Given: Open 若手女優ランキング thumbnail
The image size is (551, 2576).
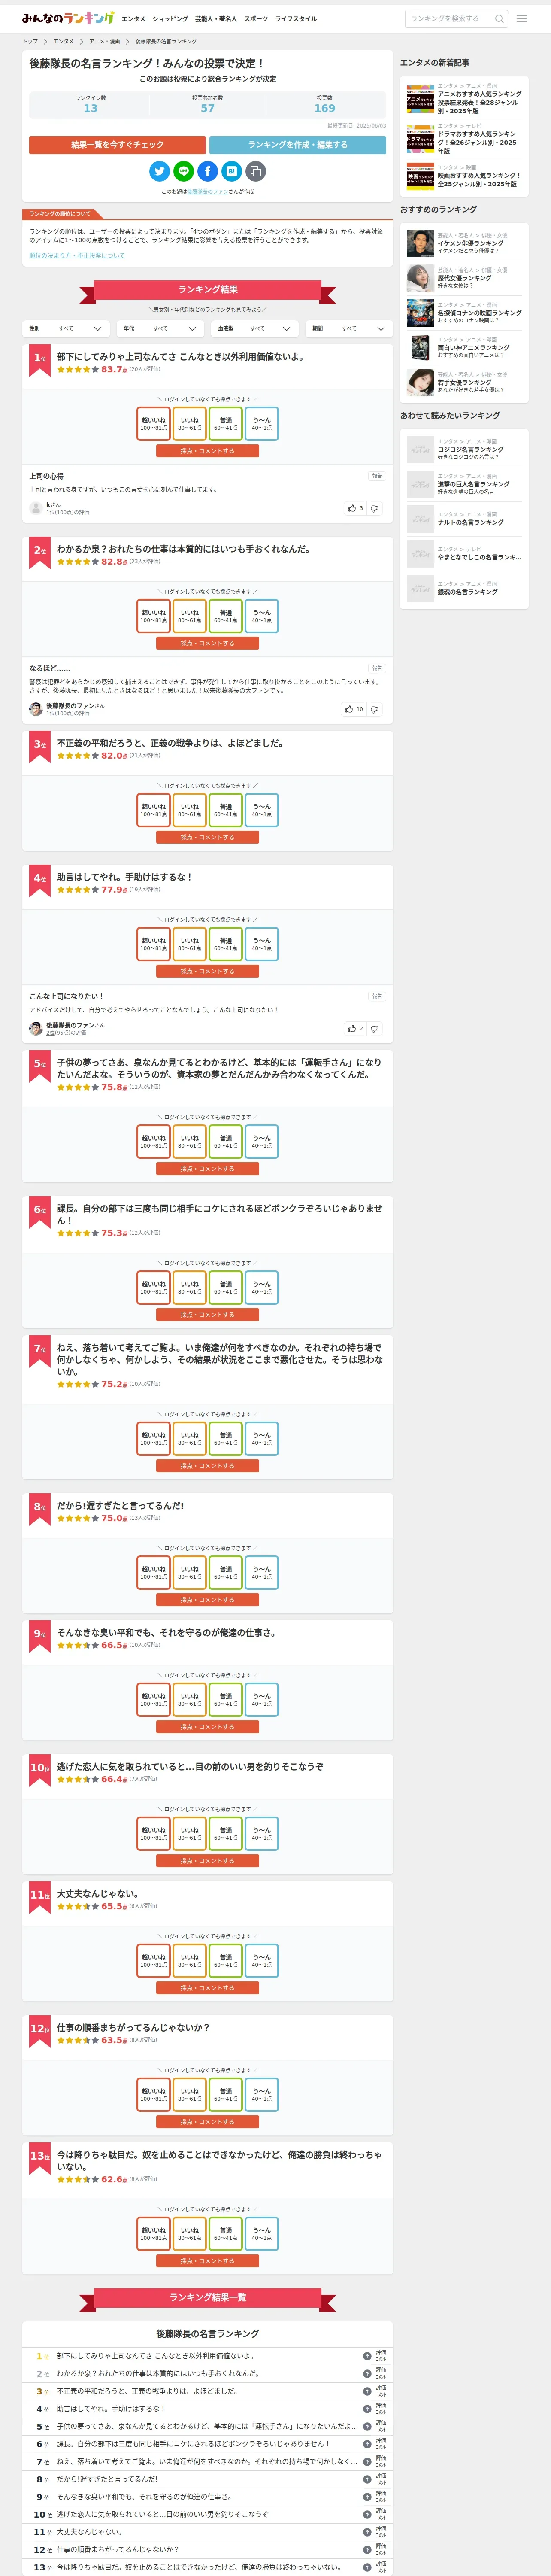Looking at the screenshot, I should click(420, 382).
